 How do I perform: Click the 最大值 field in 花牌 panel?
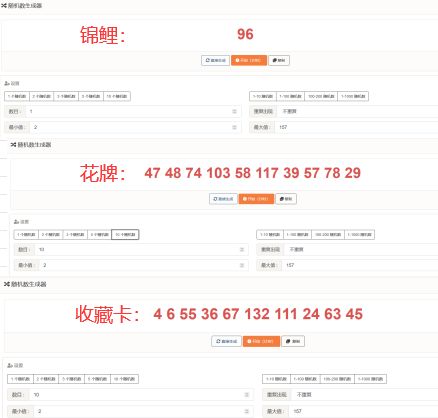point(360,265)
